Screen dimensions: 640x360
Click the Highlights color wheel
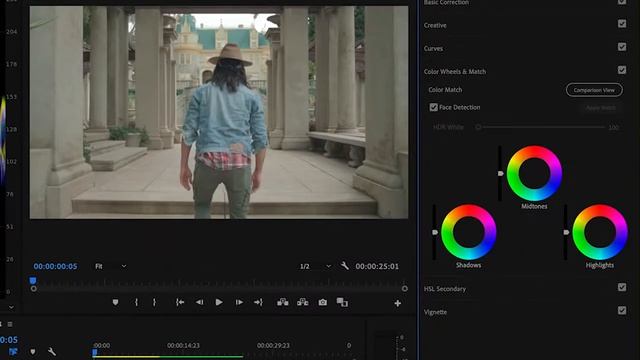tap(600, 232)
